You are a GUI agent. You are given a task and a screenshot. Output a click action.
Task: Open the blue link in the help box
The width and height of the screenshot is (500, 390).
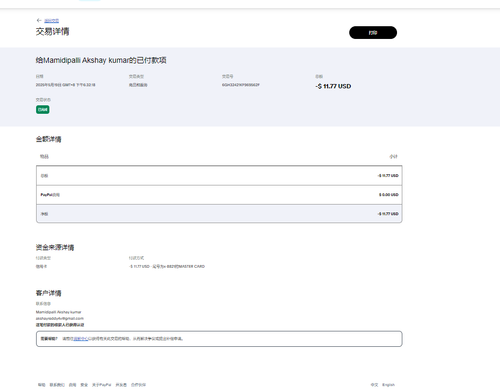81,339
